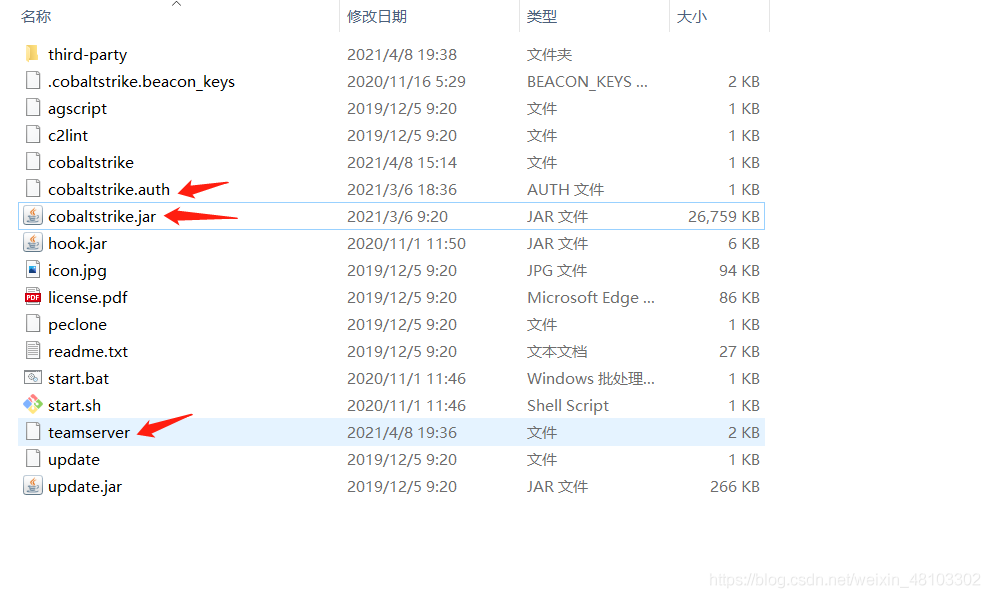Viewport: 990px width, 598px height.
Task: Click the 266 KB size cell
Action: 735,487
